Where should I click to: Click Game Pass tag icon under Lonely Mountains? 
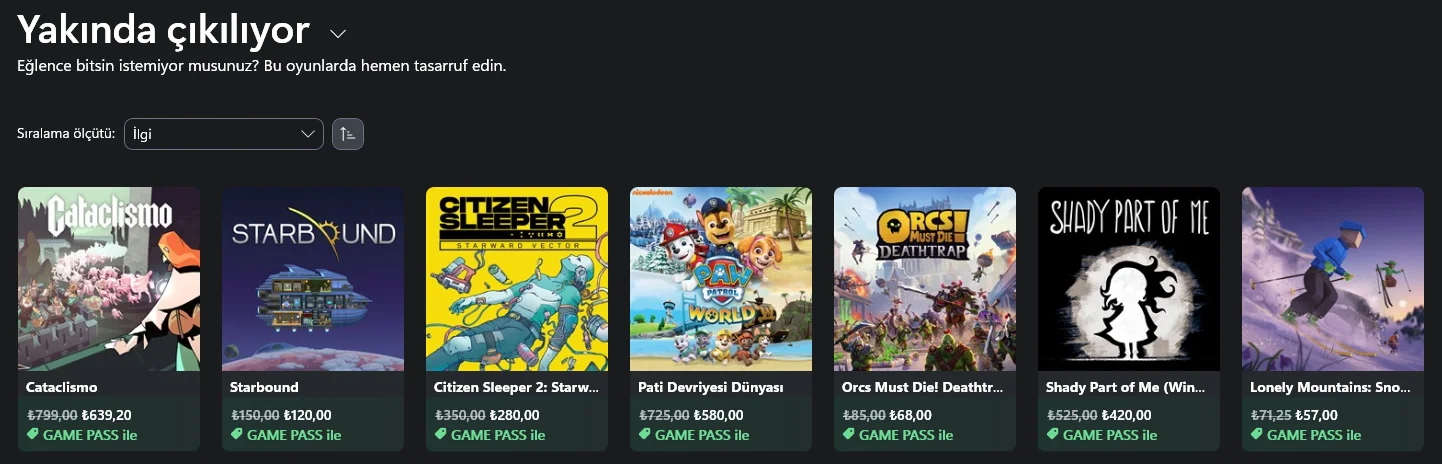[1257, 435]
